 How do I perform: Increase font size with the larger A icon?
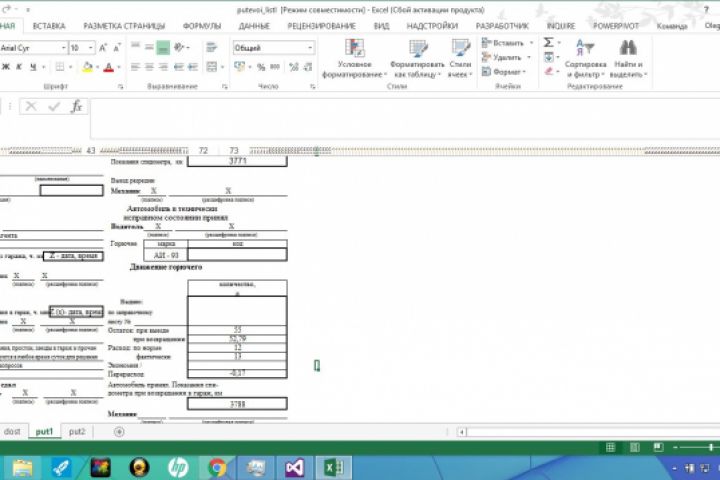pos(103,48)
